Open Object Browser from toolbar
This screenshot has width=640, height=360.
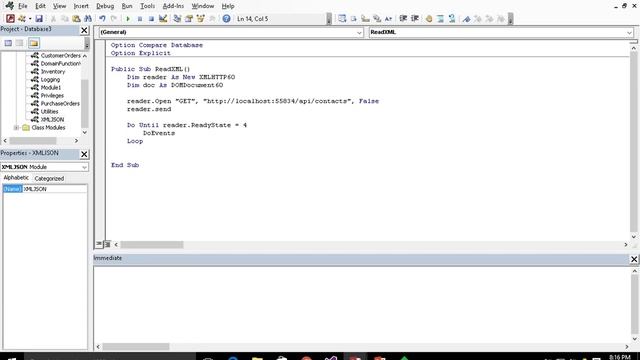click(x=200, y=19)
